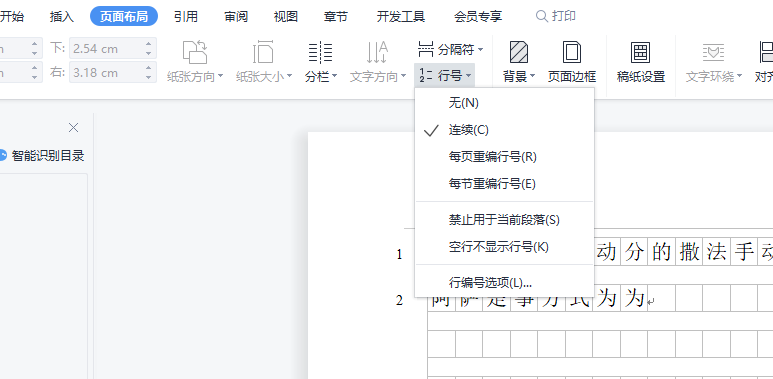This screenshot has height=379, width=773.
Task: Open the 章节 tab
Action: pyautogui.click(x=336, y=16)
